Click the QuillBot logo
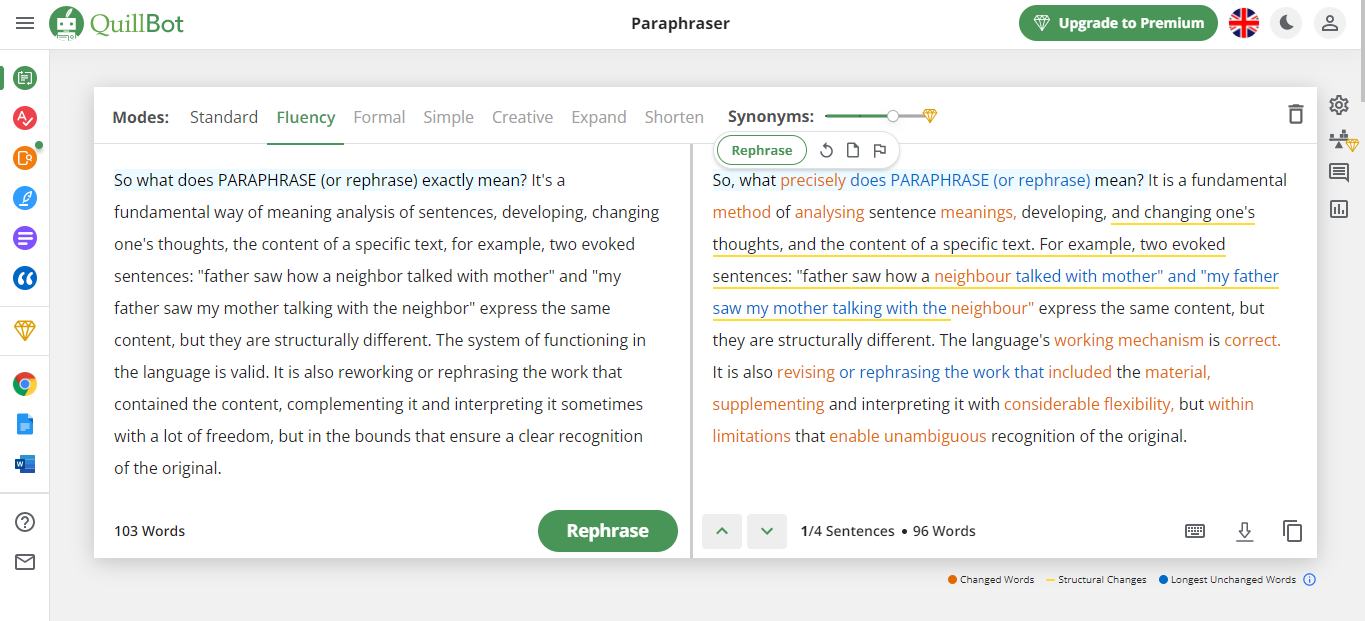 (x=118, y=23)
